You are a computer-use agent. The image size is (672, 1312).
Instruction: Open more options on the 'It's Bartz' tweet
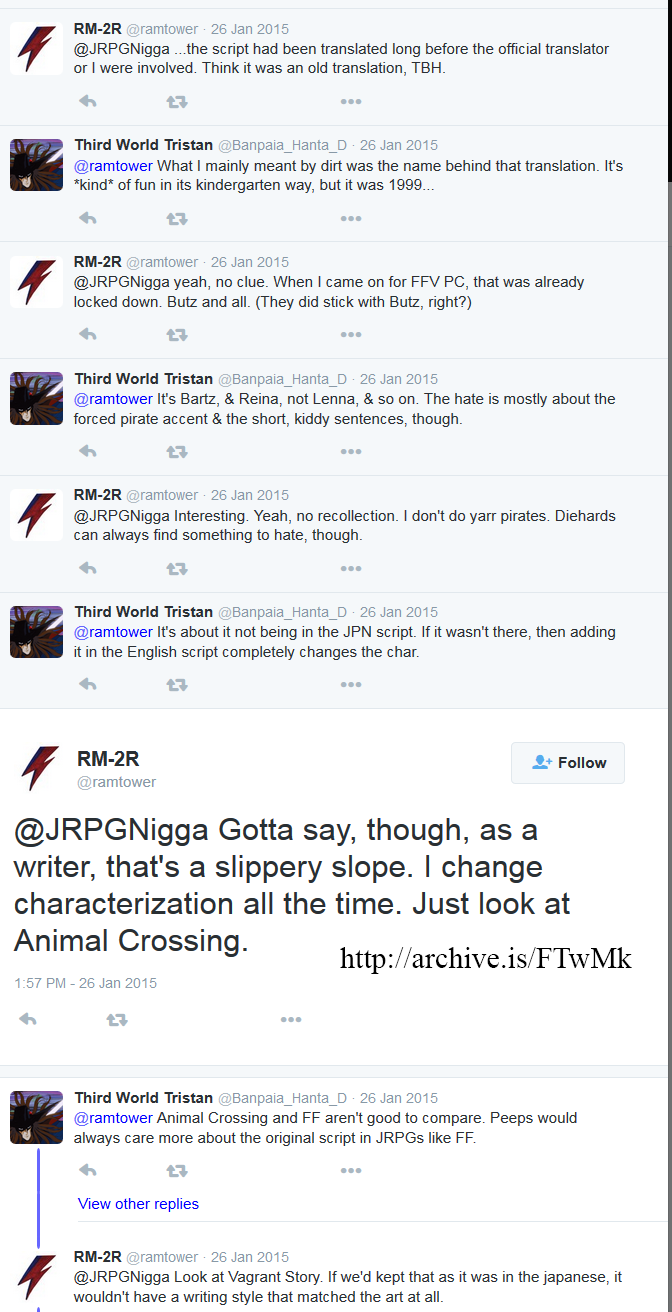pyautogui.click(x=350, y=452)
